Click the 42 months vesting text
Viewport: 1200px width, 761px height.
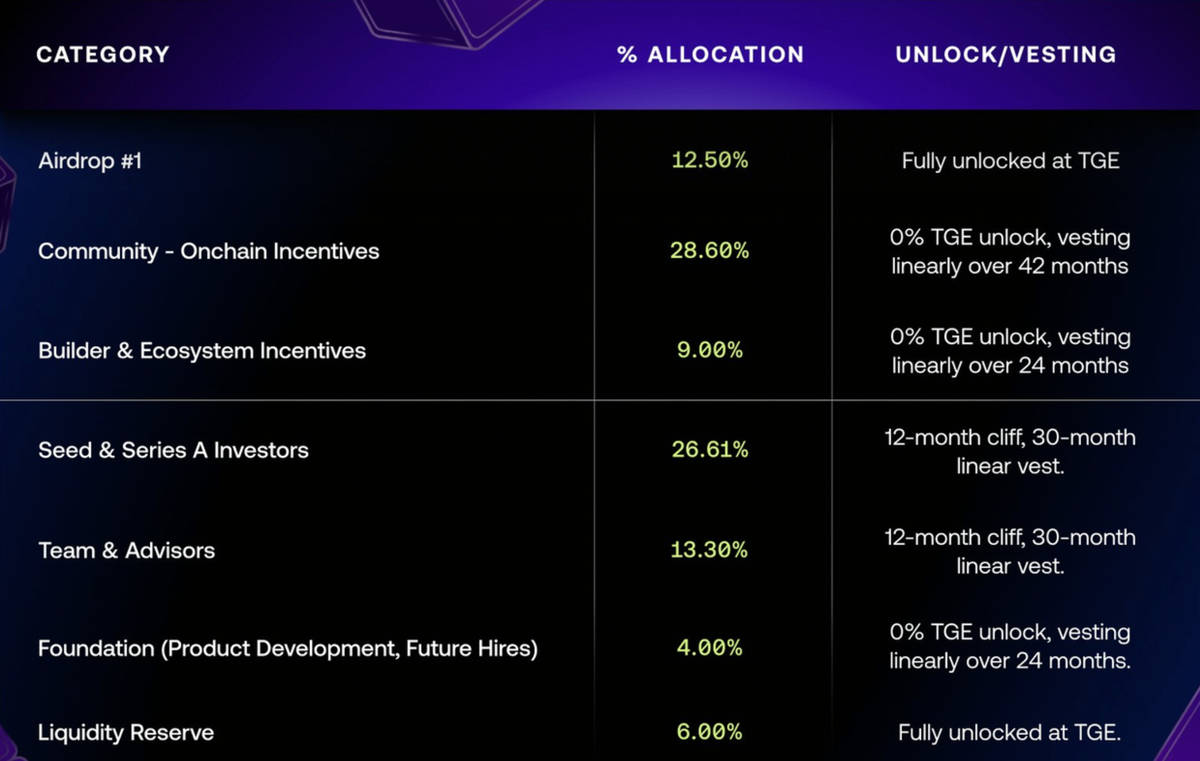tap(1010, 266)
